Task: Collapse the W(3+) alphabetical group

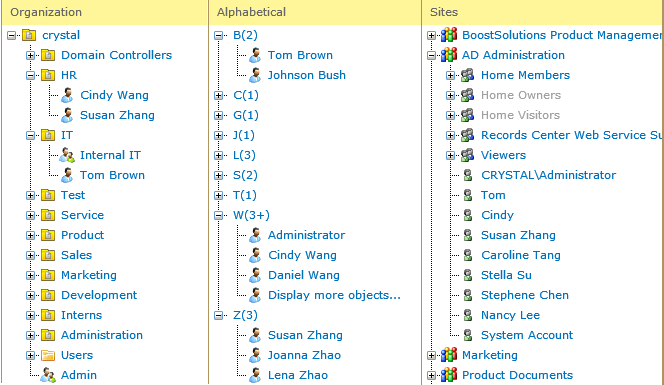Action: tap(219, 216)
